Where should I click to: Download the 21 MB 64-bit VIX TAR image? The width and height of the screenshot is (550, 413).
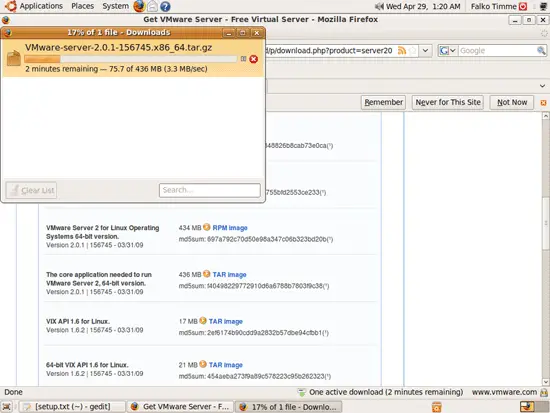(226, 365)
